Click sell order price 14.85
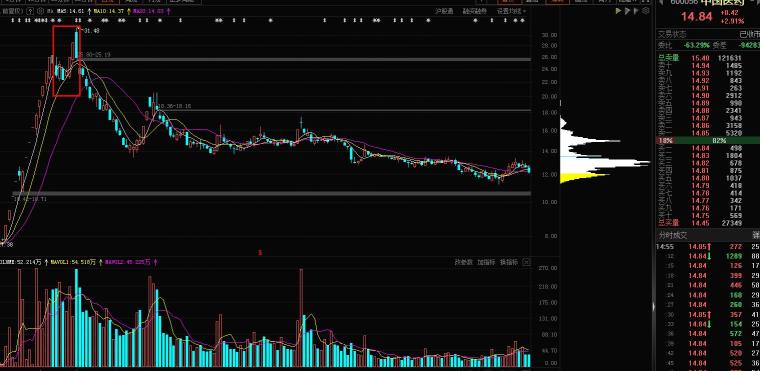The width and height of the screenshot is (760, 371). click(701, 133)
